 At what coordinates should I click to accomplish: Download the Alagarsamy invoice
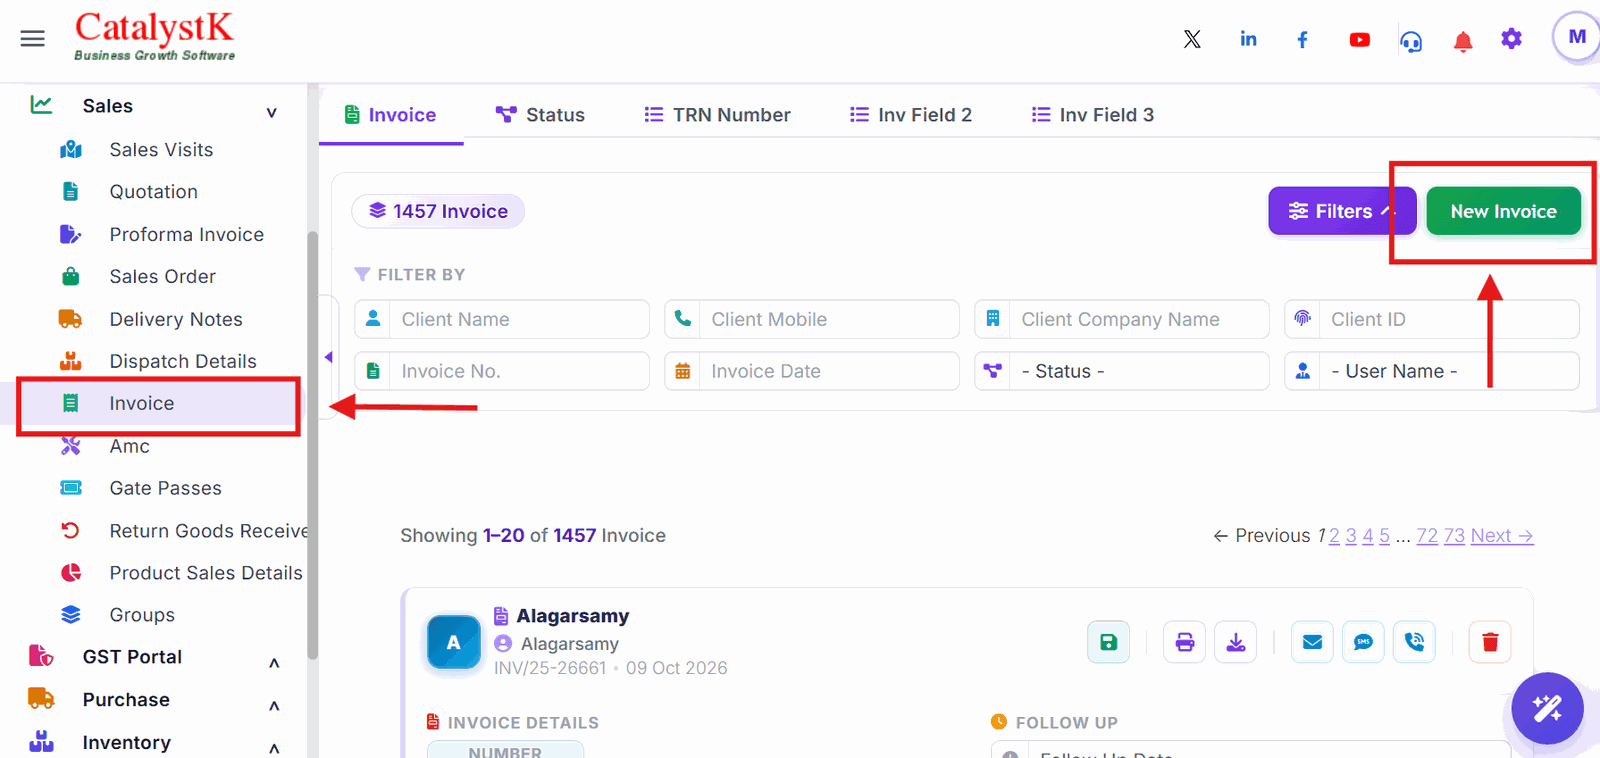pos(1236,642)
